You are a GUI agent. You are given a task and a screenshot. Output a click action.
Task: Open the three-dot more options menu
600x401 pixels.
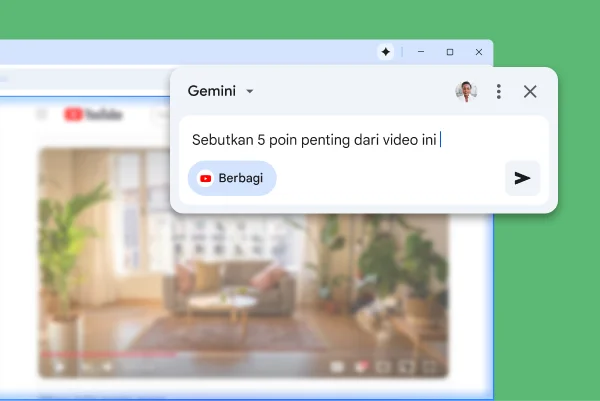(x=498, y=91)
